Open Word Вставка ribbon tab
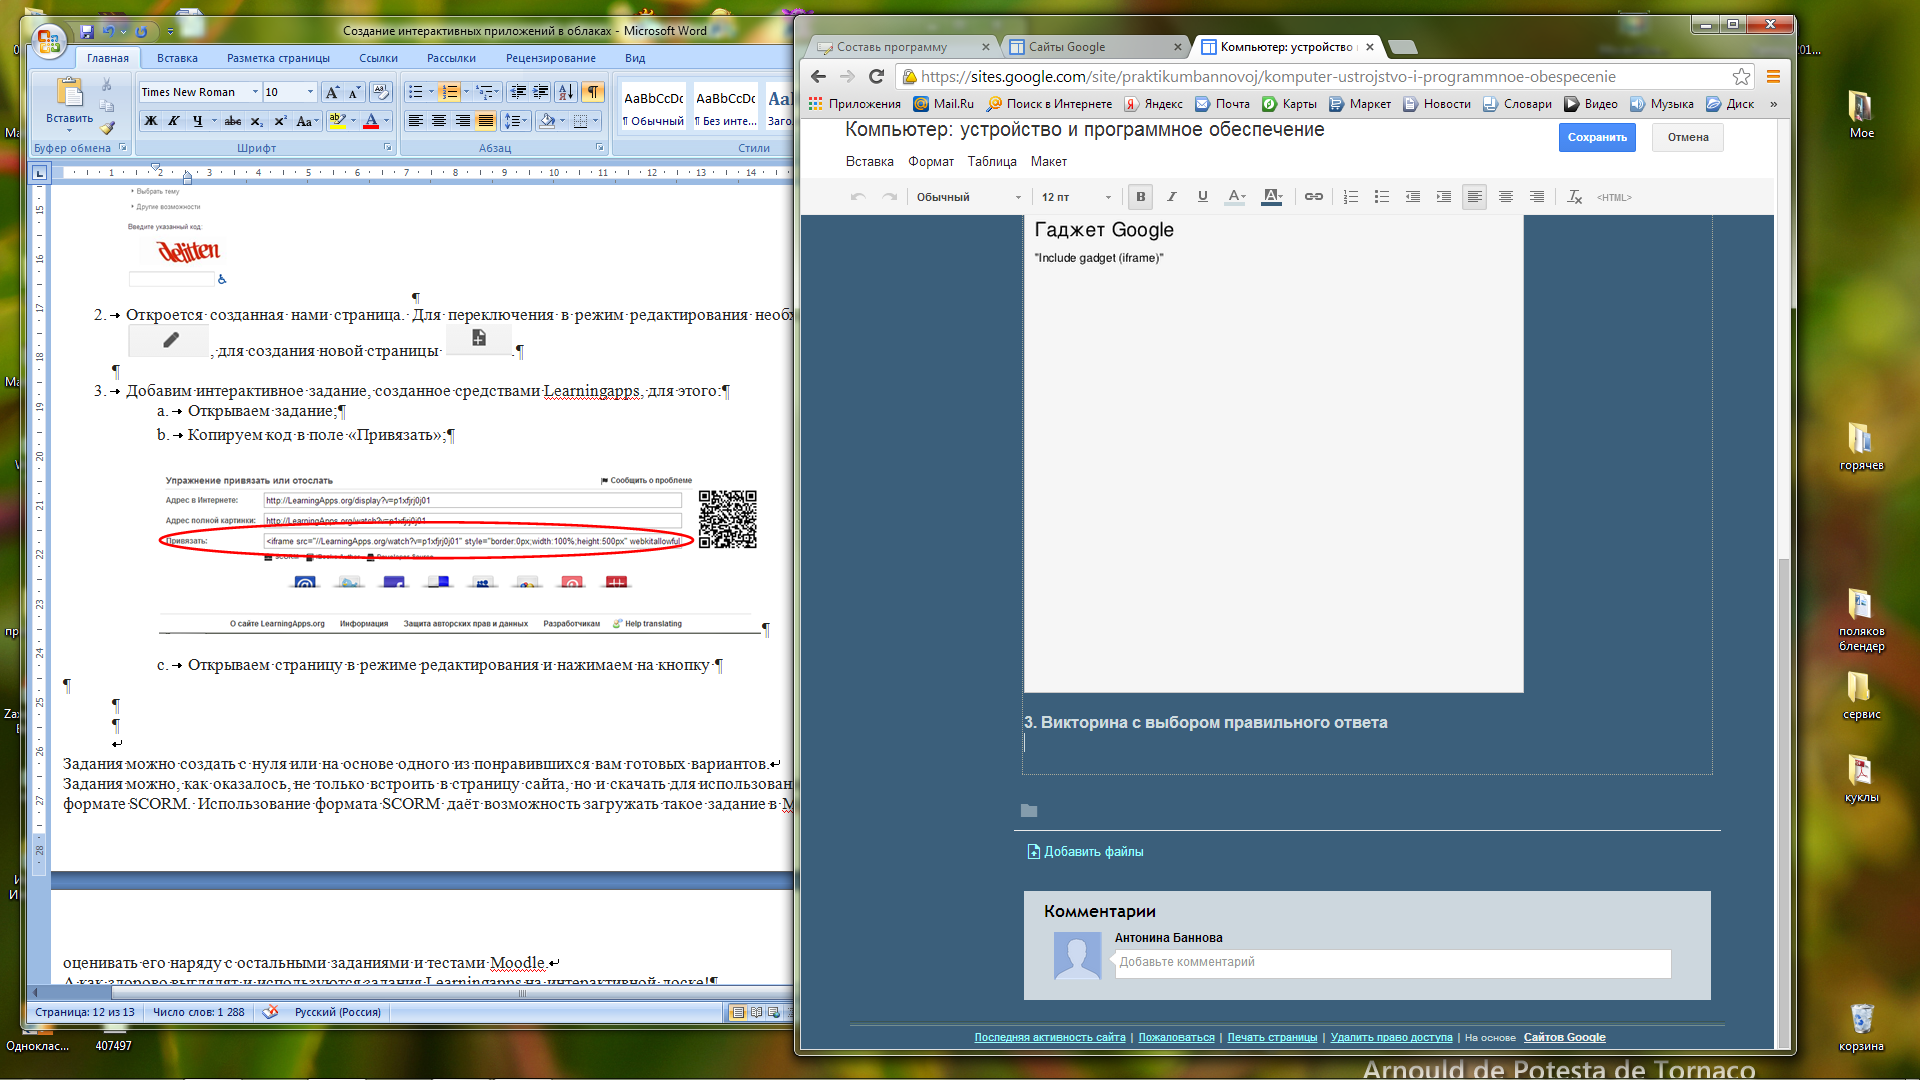 point(177,59)
